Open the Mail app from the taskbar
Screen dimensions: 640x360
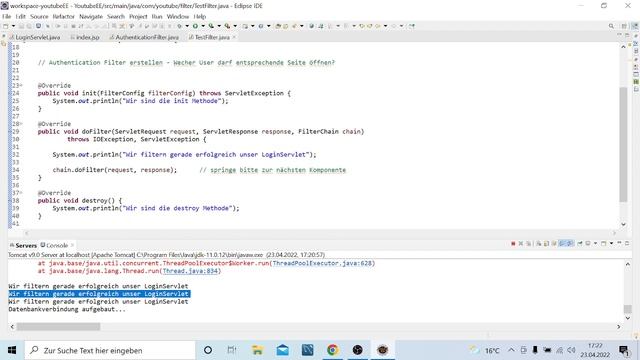pyautogui.click(x=282, y=350)
